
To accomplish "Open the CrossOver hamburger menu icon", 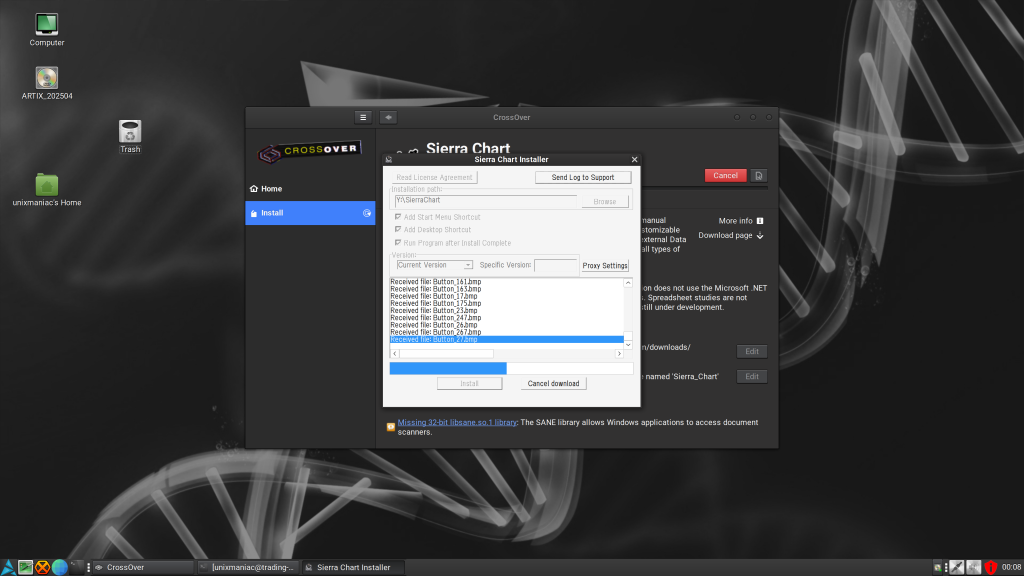I will click(362, 117).
